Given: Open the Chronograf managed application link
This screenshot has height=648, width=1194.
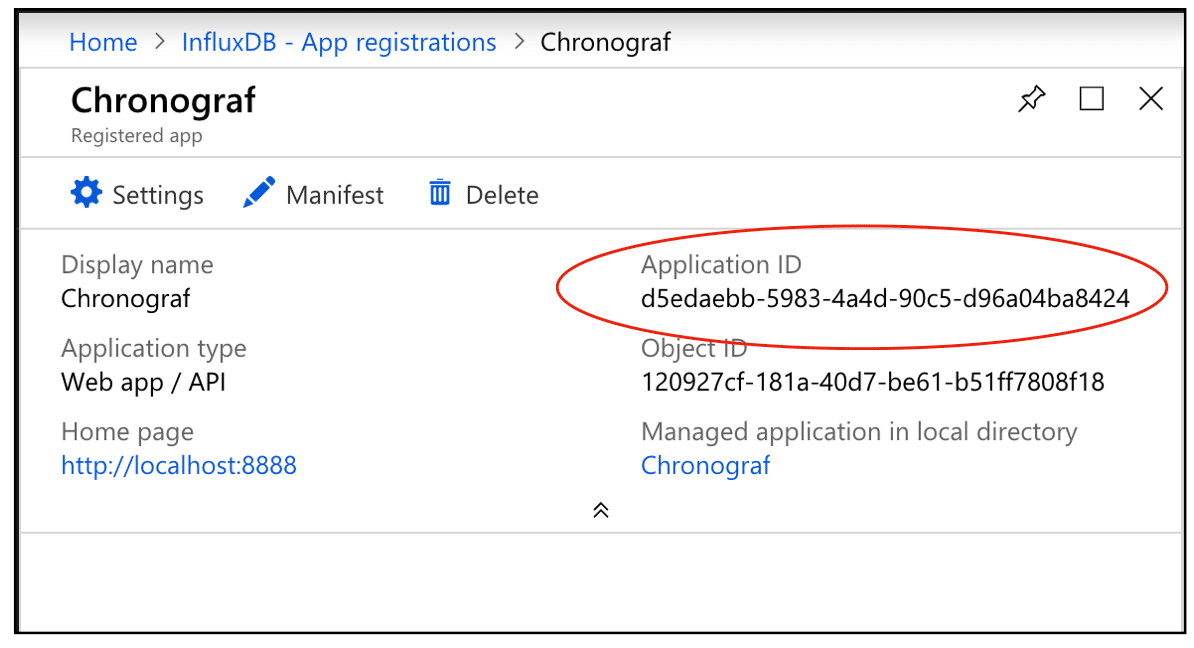Looking at the screenshot, I should tap(705, 465).
